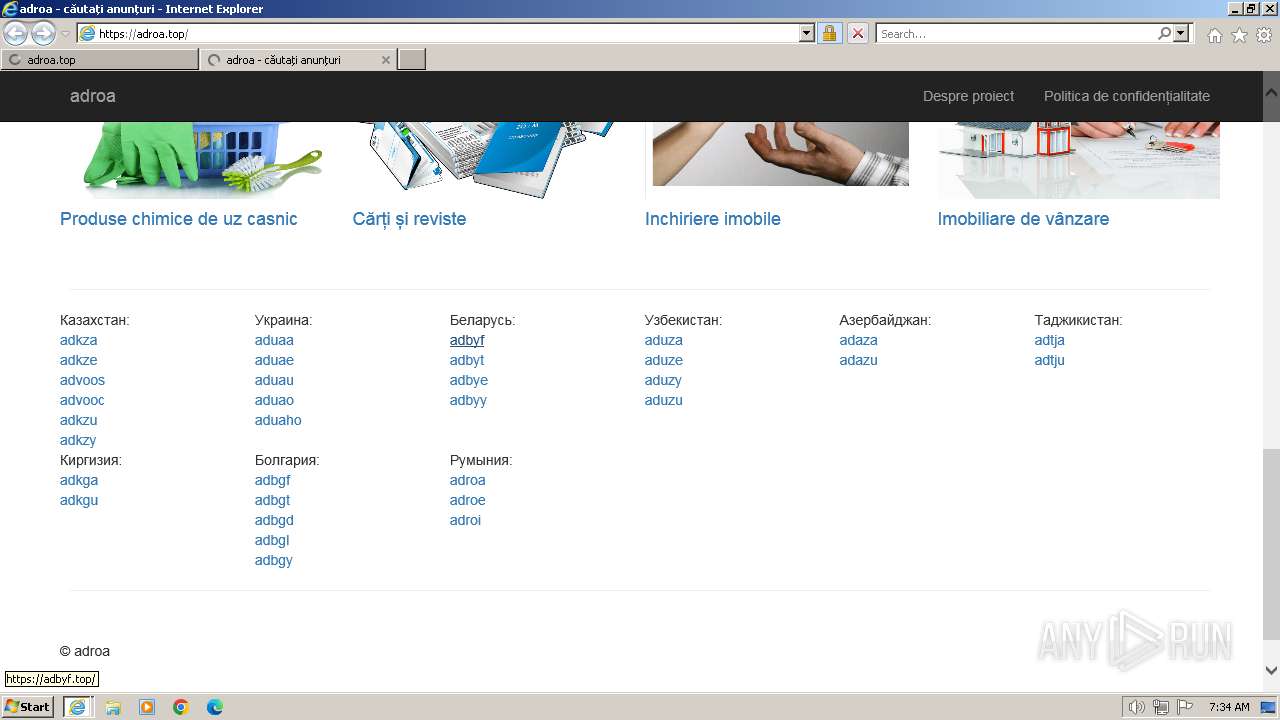Open Favorites with the star icon
The image size is (1280, 720).
[1239, 35]
